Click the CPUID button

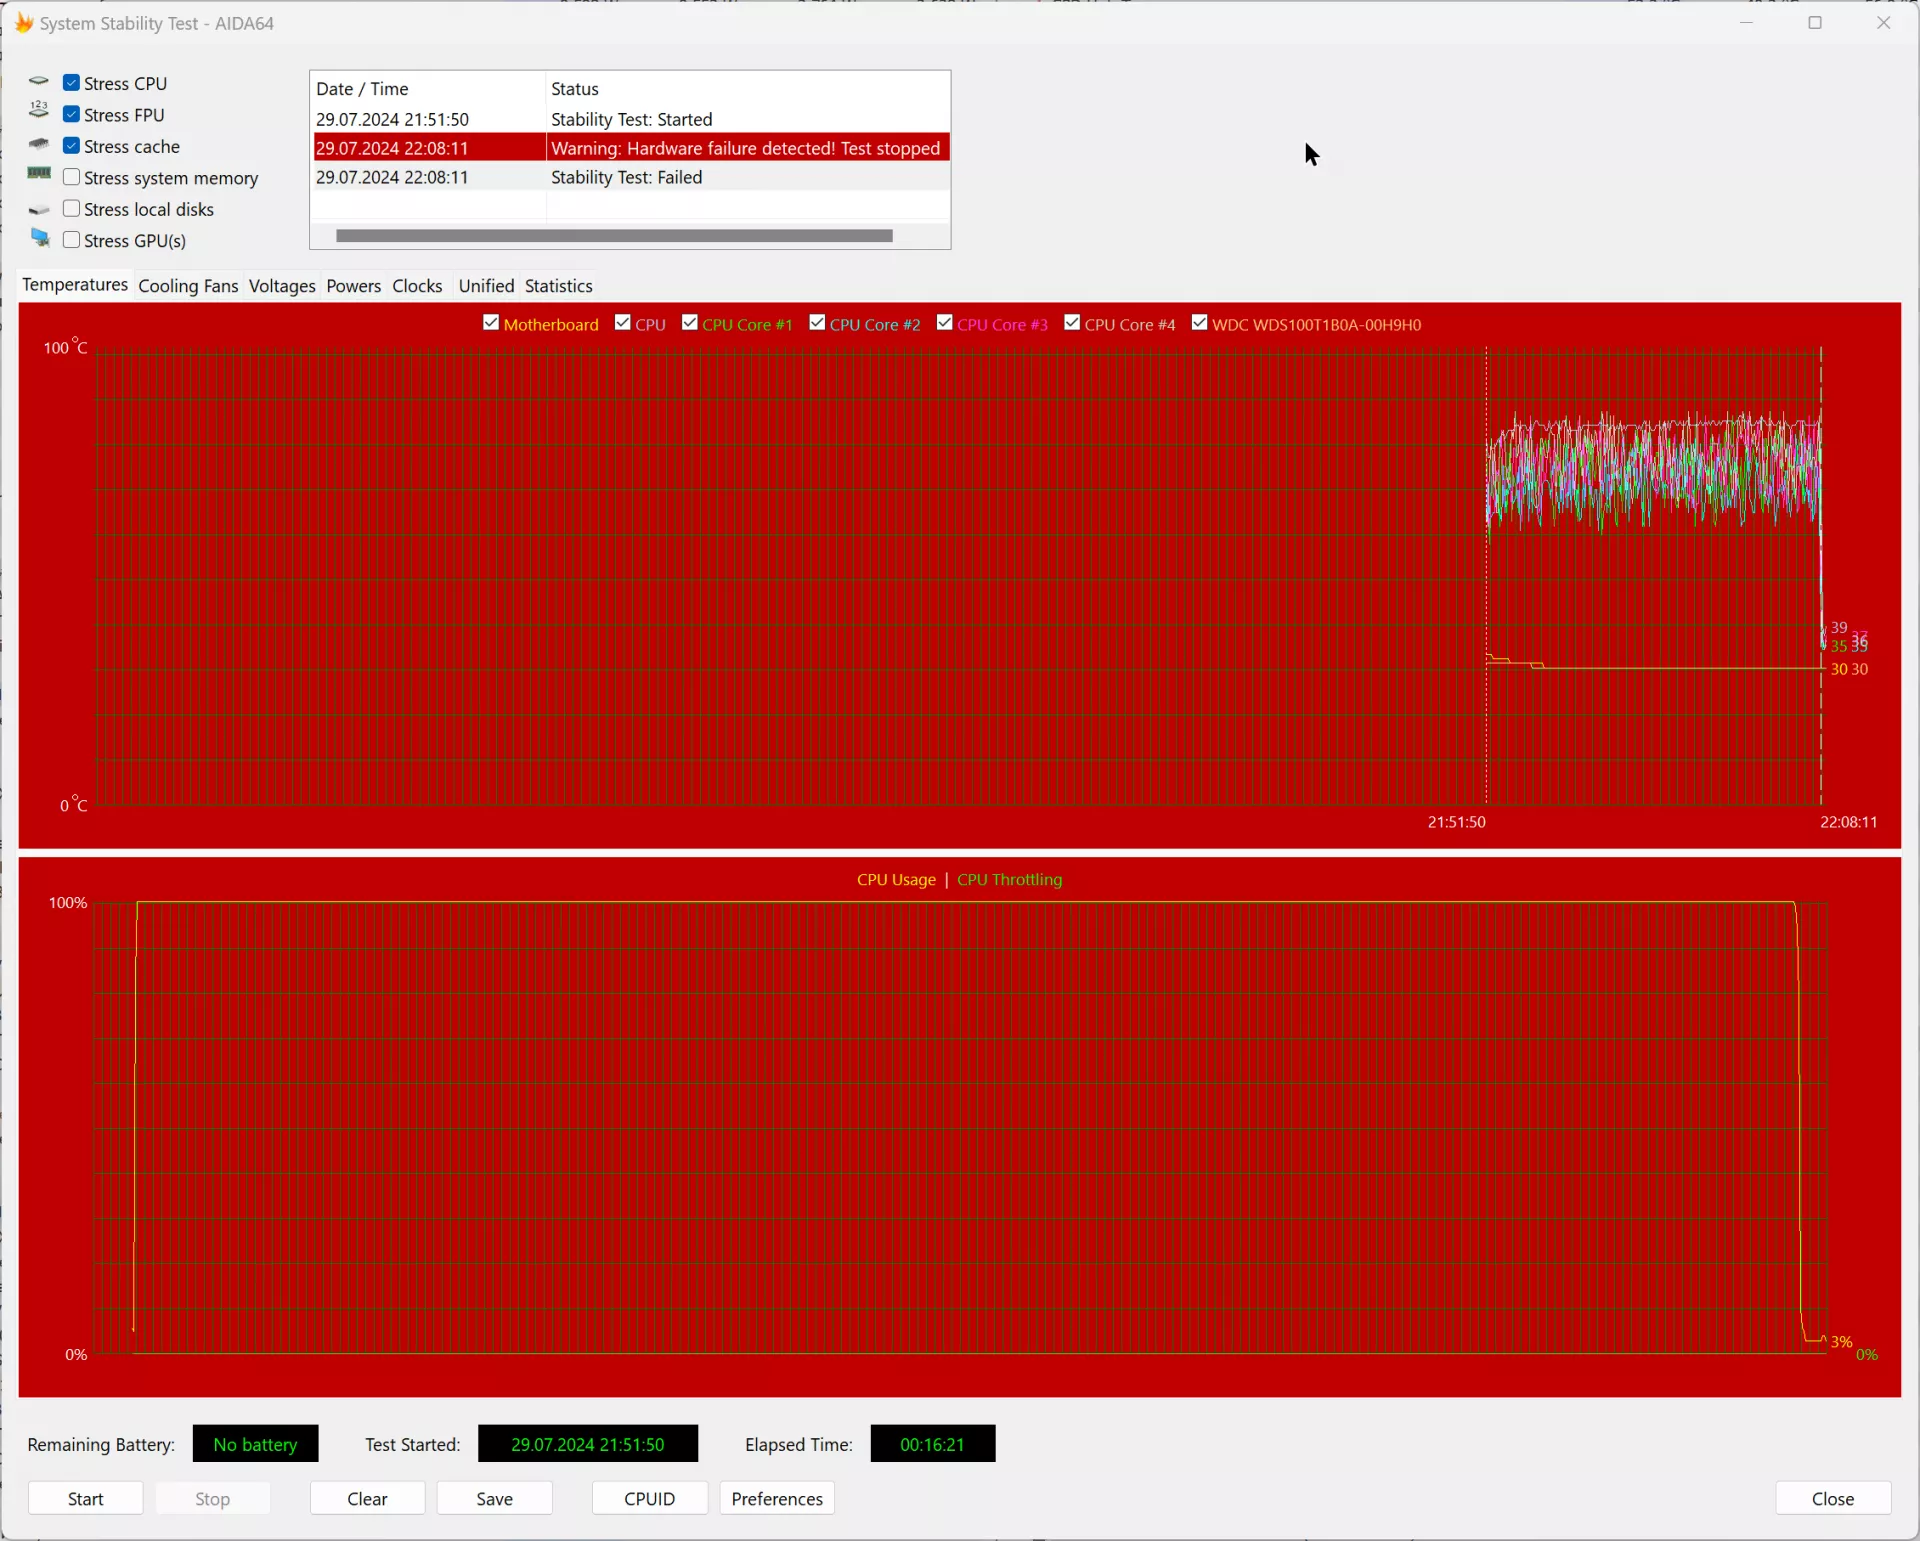(649, 1499)
